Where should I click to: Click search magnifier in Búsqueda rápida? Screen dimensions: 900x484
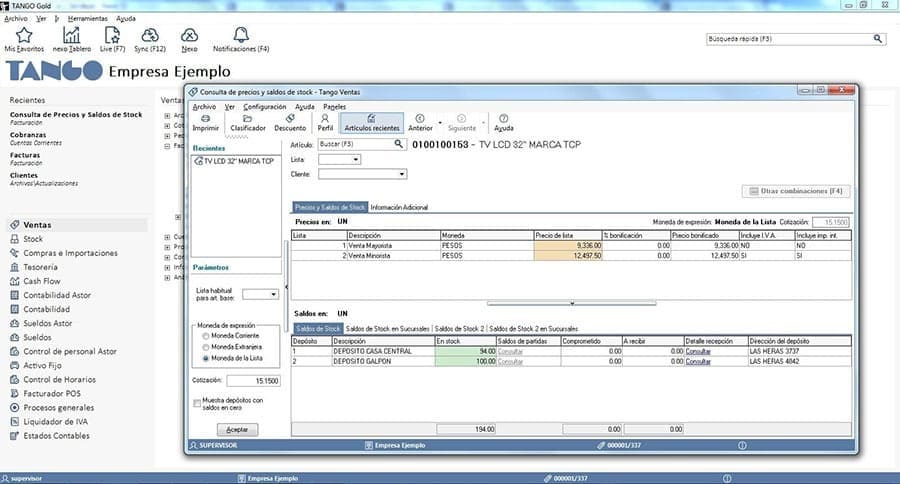[x=878, y=38]
